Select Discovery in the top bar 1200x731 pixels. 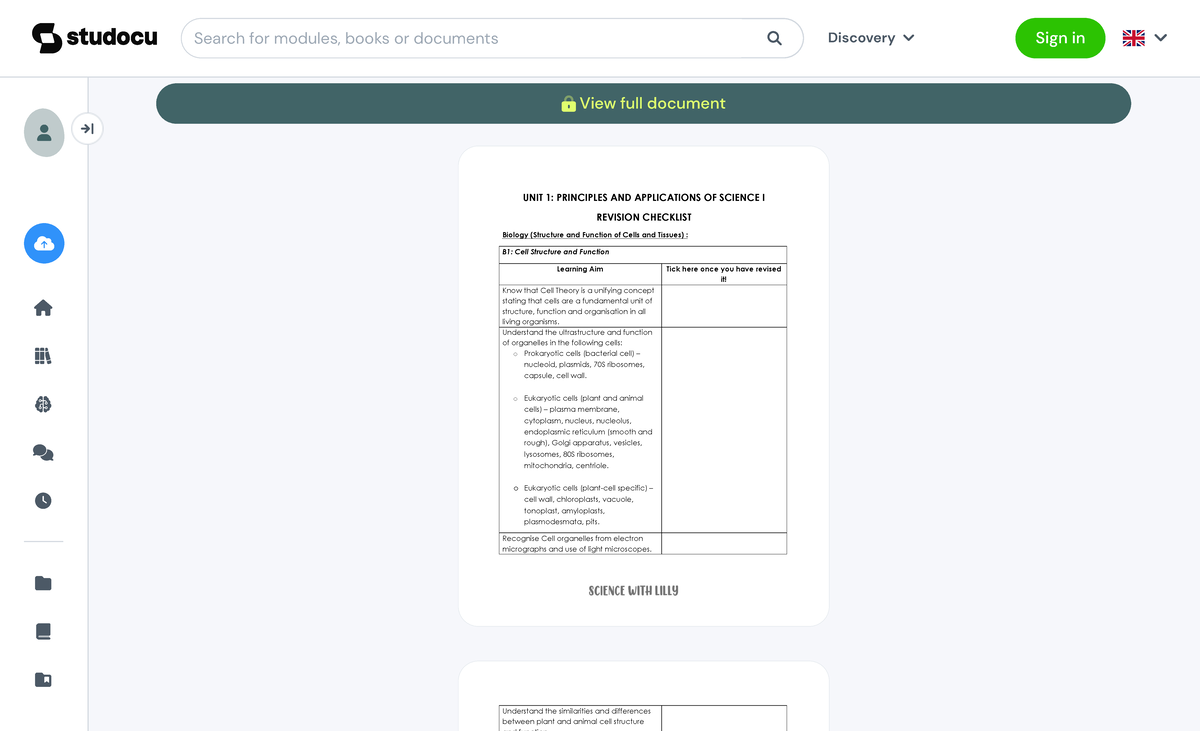862,37
